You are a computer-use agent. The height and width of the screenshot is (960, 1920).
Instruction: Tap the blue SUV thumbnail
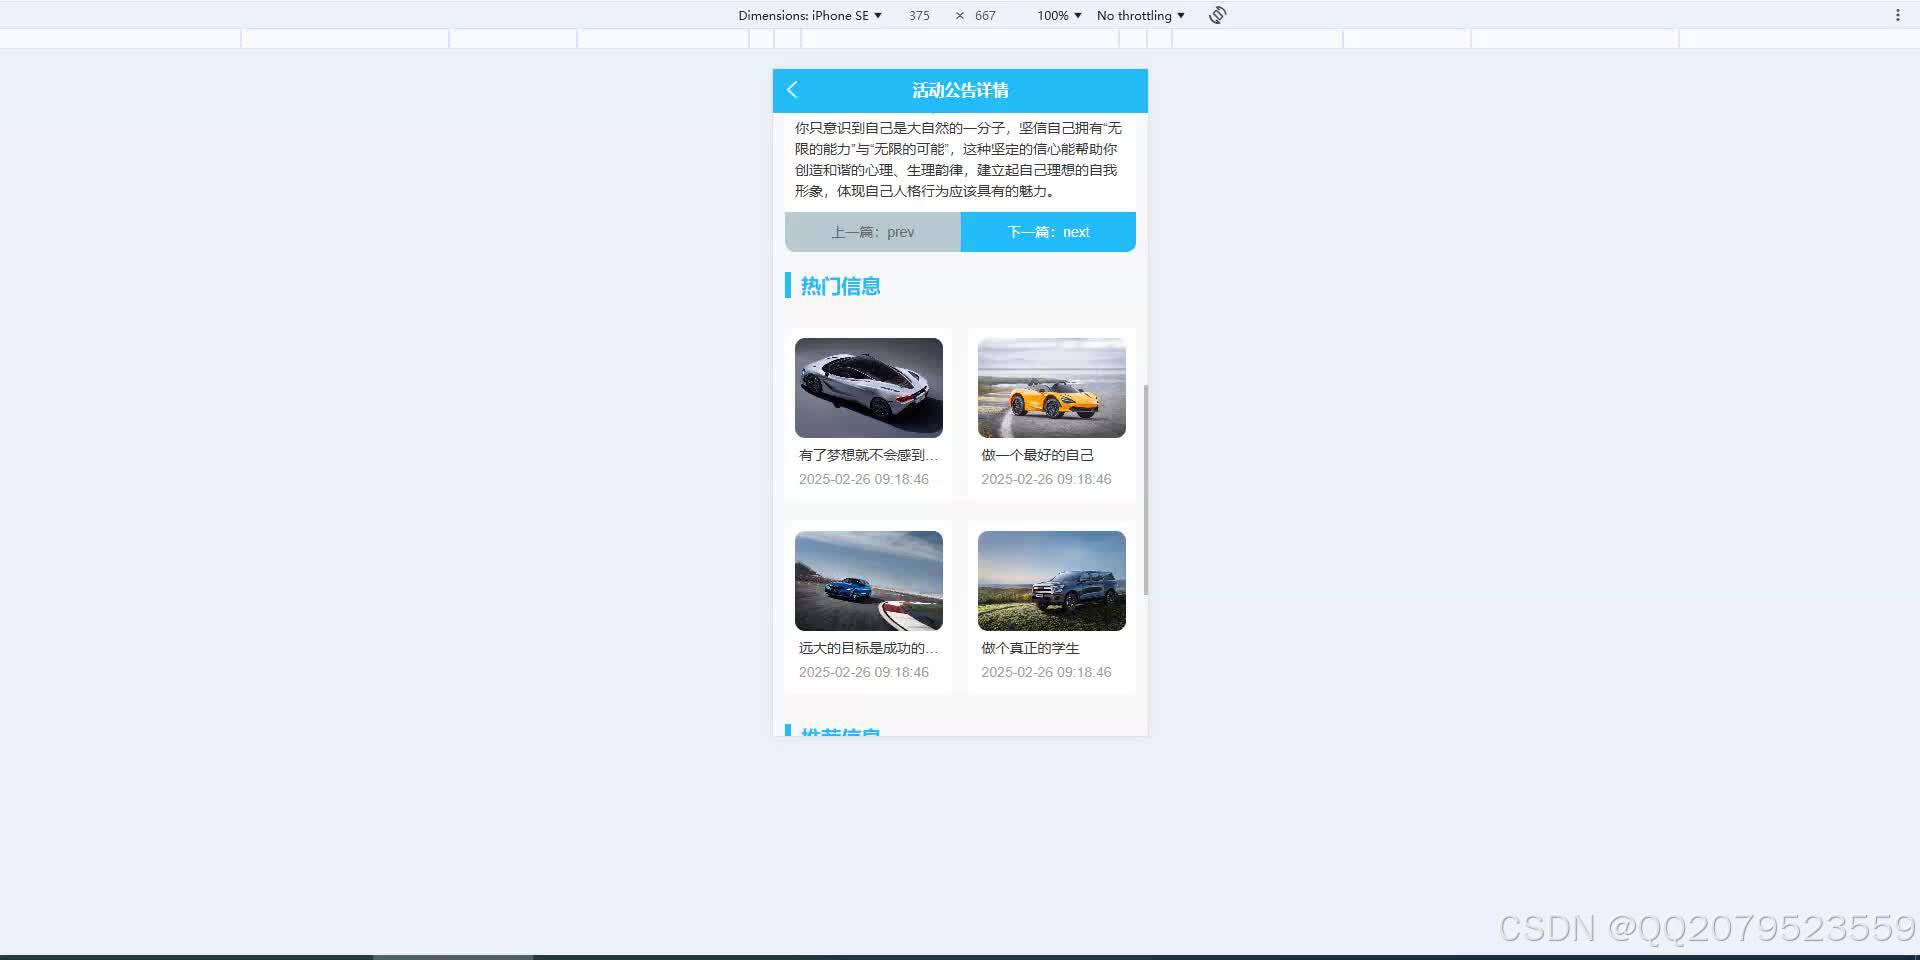pyautogui.click(x=1051, y=581)
